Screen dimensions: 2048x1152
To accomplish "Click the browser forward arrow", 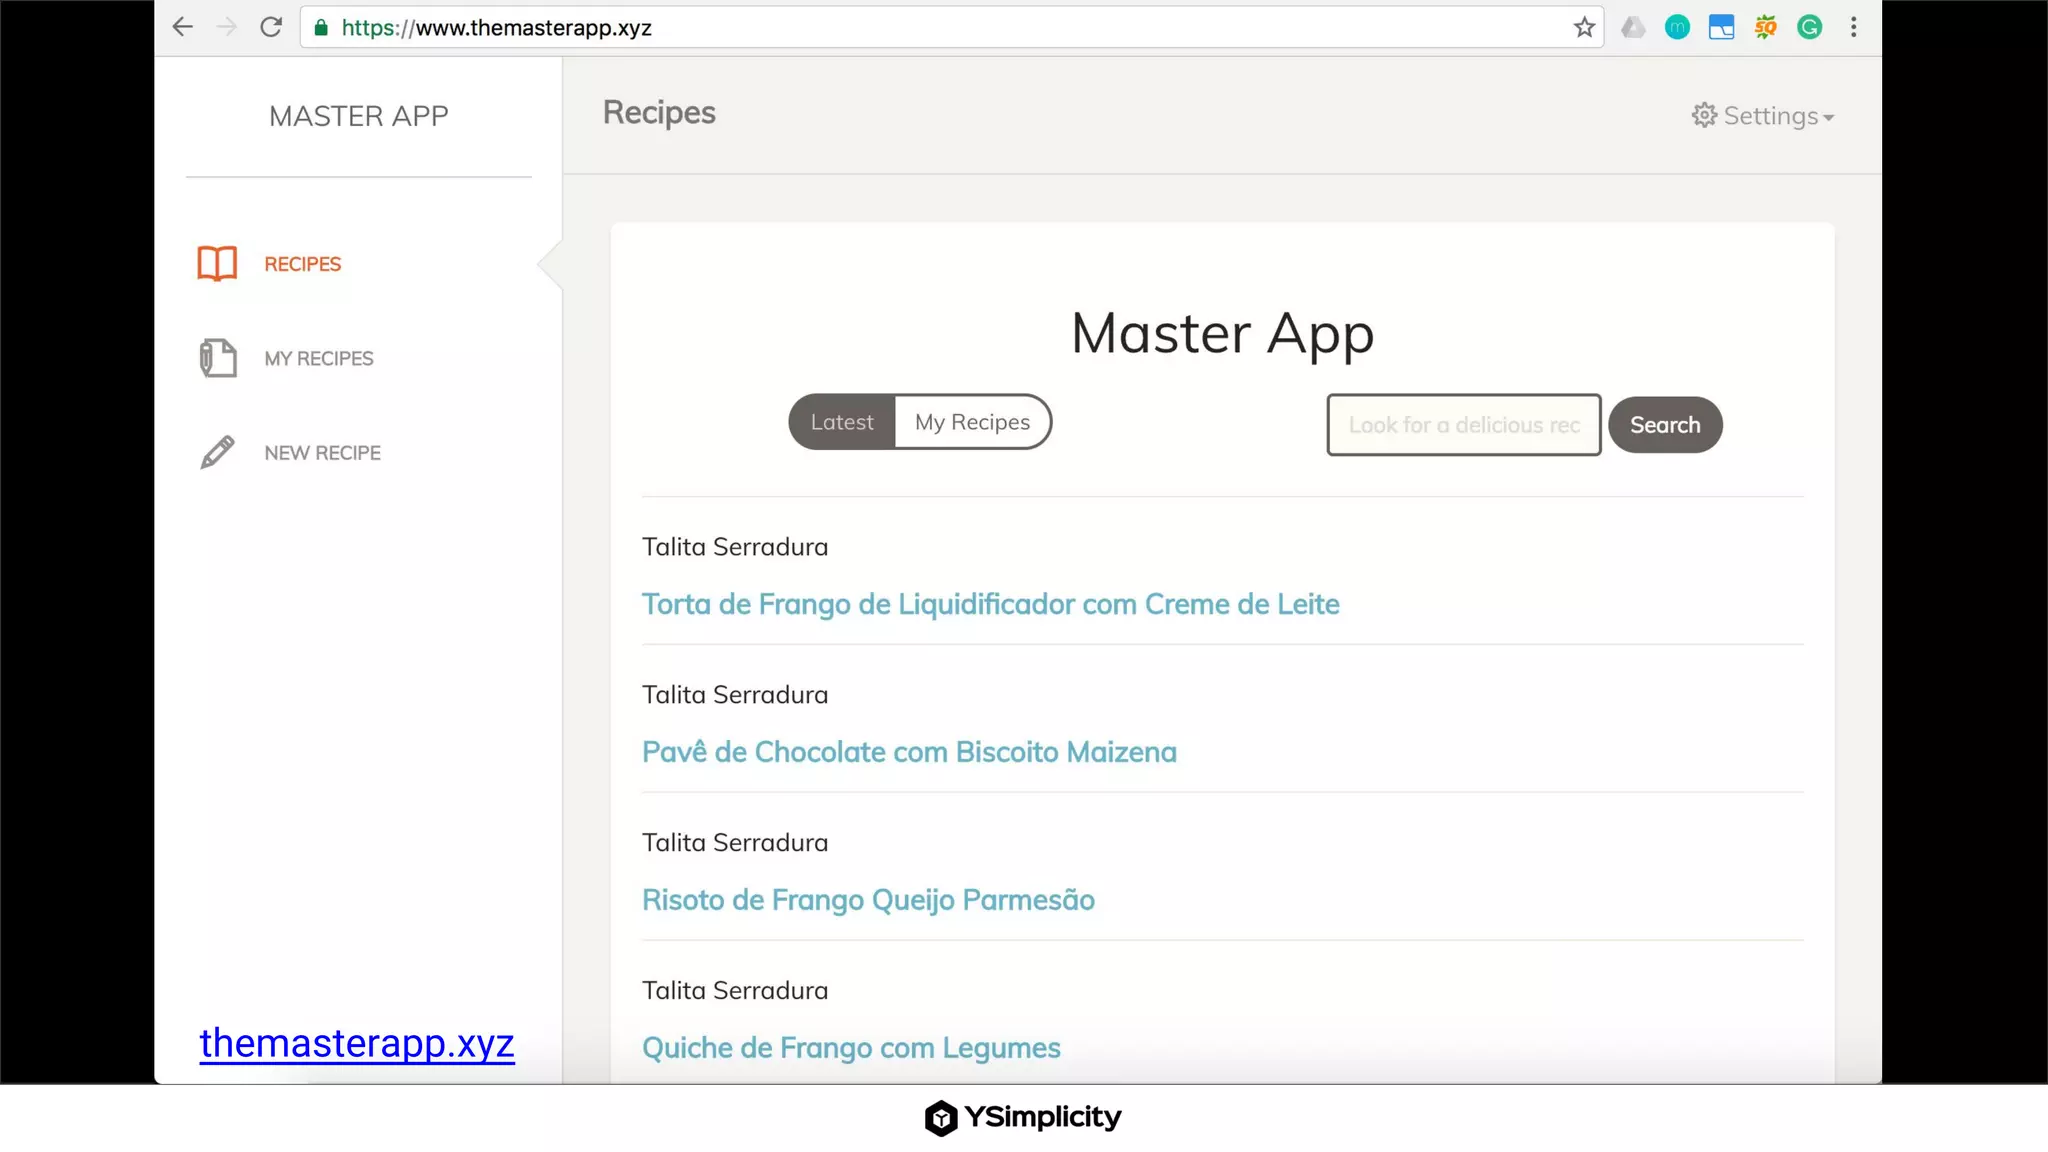I will coord(227,27).
